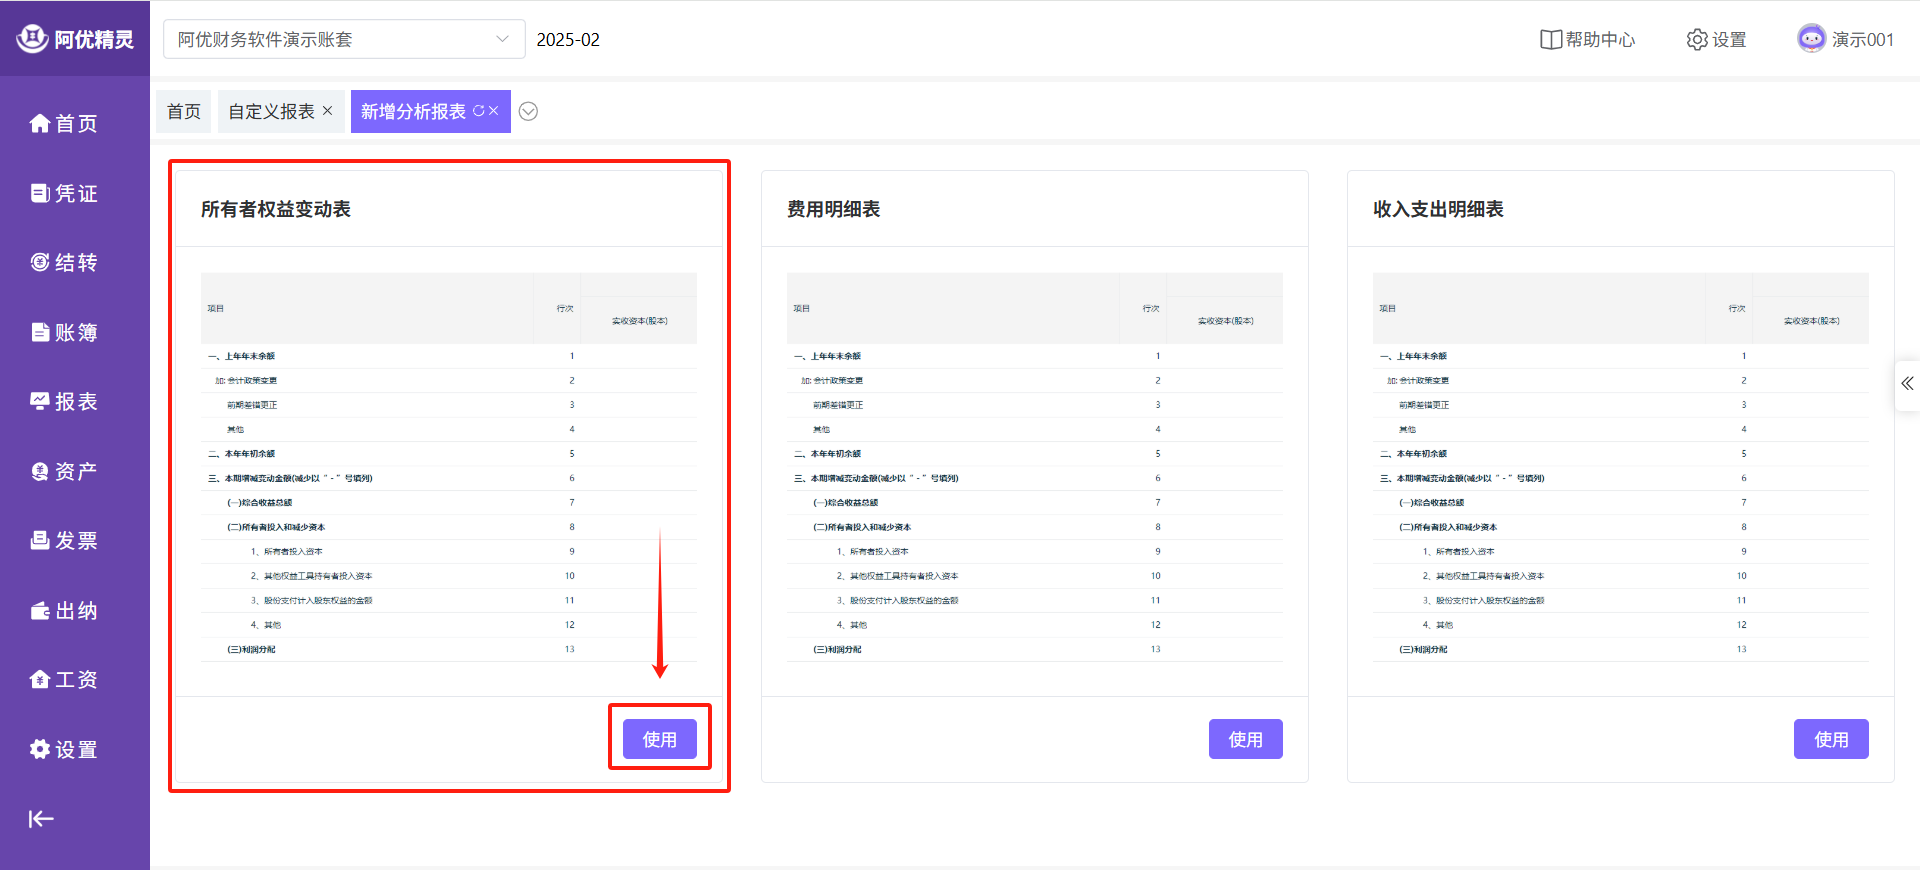Open the 凭证 voucher sidebar item
The image size is (1920, 870).
coord(64,193)
